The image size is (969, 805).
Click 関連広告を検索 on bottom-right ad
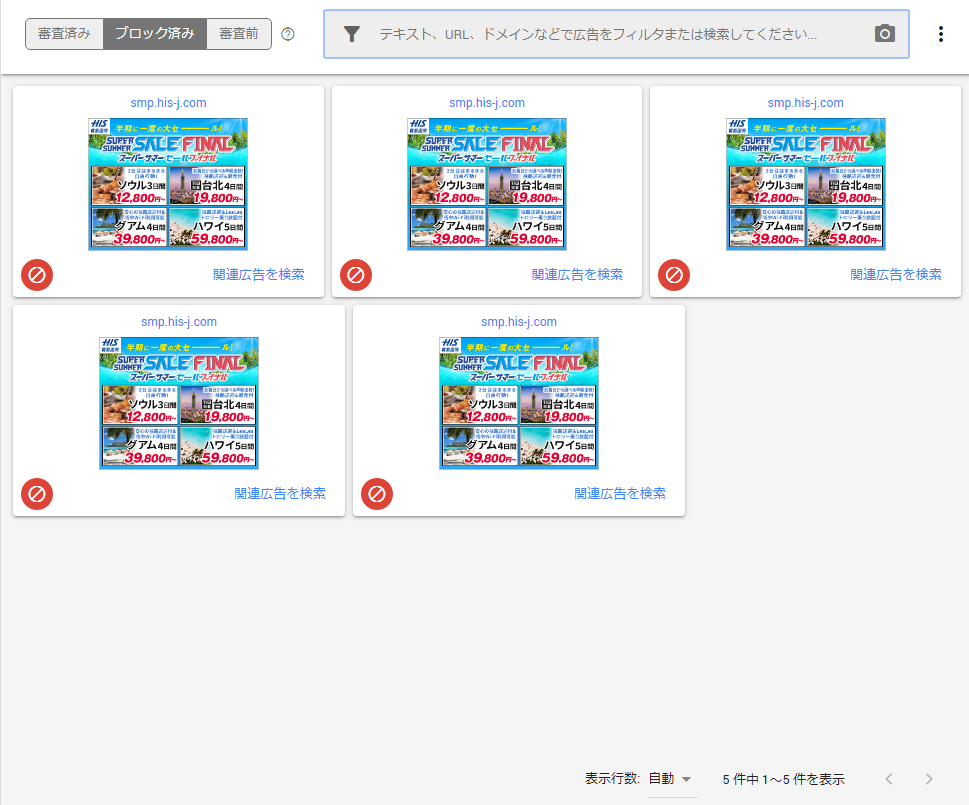tap(620, 494)
